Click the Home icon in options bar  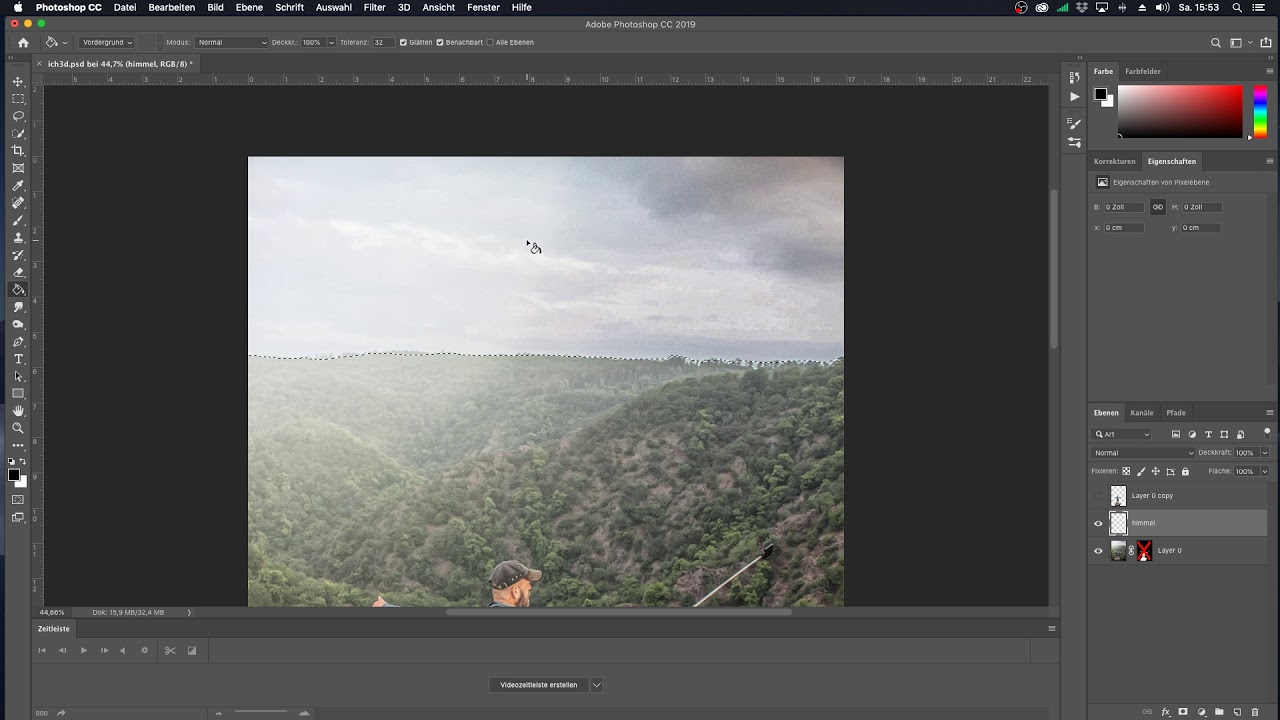coord(23,43)
